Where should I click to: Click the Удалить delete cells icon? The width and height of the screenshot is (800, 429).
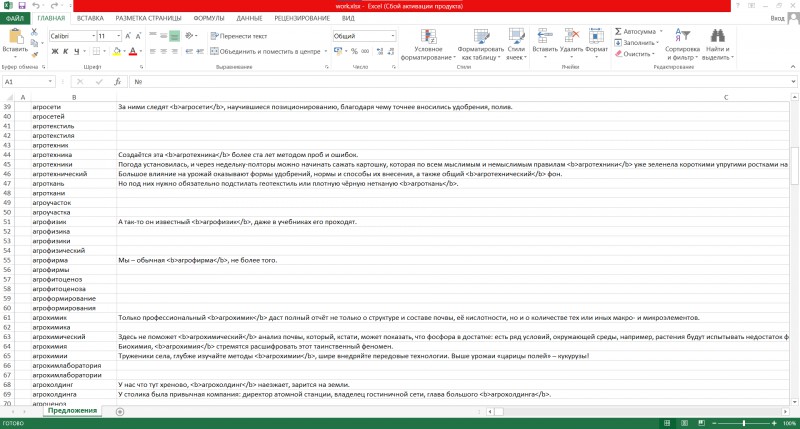pos(571,36)
